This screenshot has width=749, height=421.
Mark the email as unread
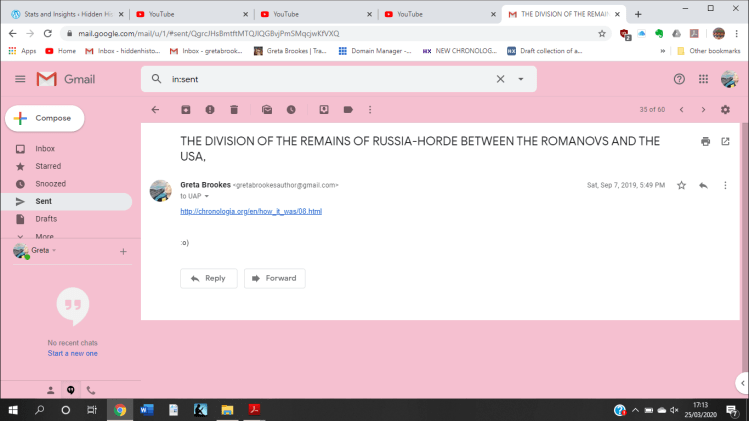(267, 109)
